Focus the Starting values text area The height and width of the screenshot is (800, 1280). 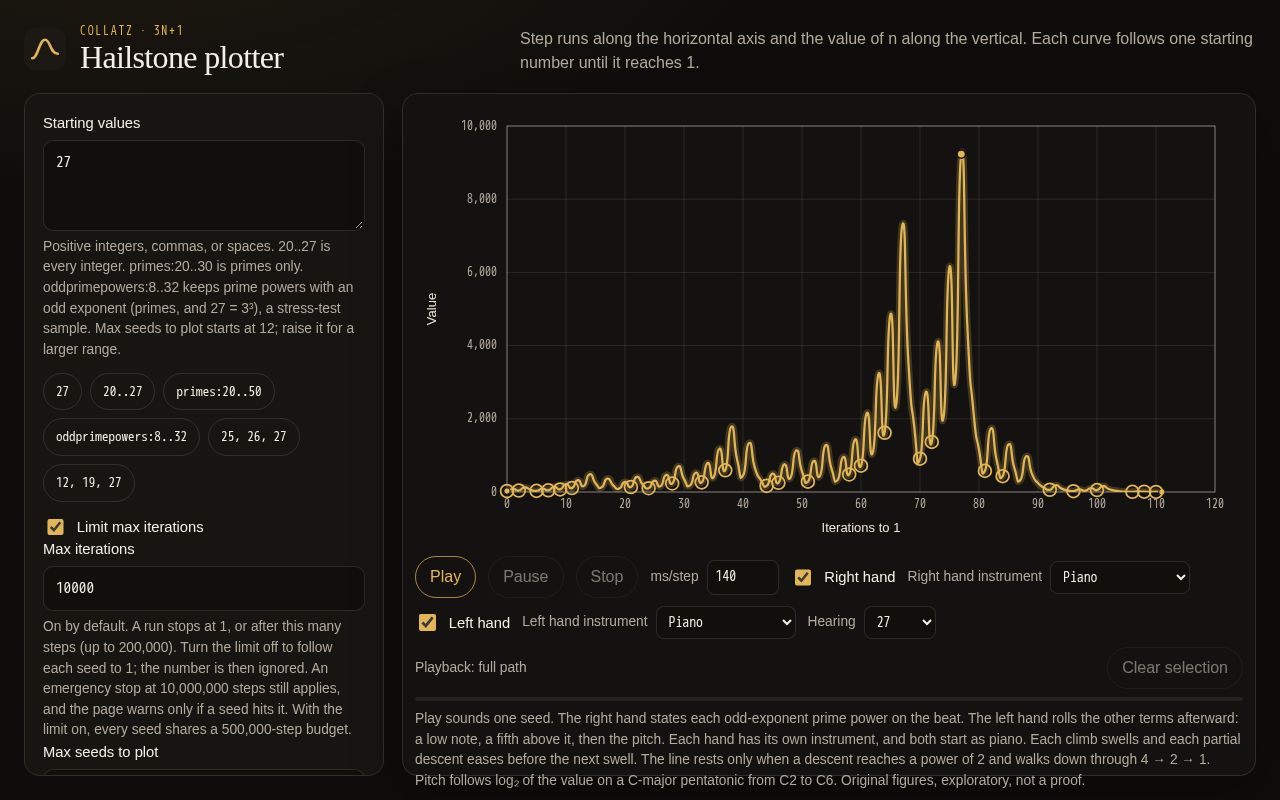pyautogui.click(x=204, y=185)
